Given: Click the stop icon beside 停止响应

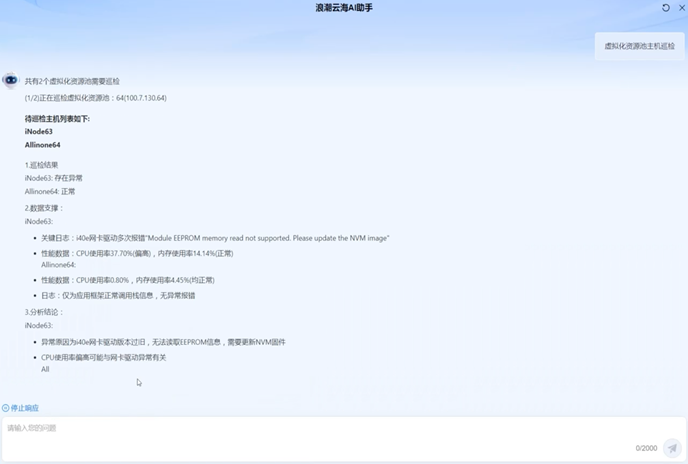Looking at the screenshot, I should point(5,408).
